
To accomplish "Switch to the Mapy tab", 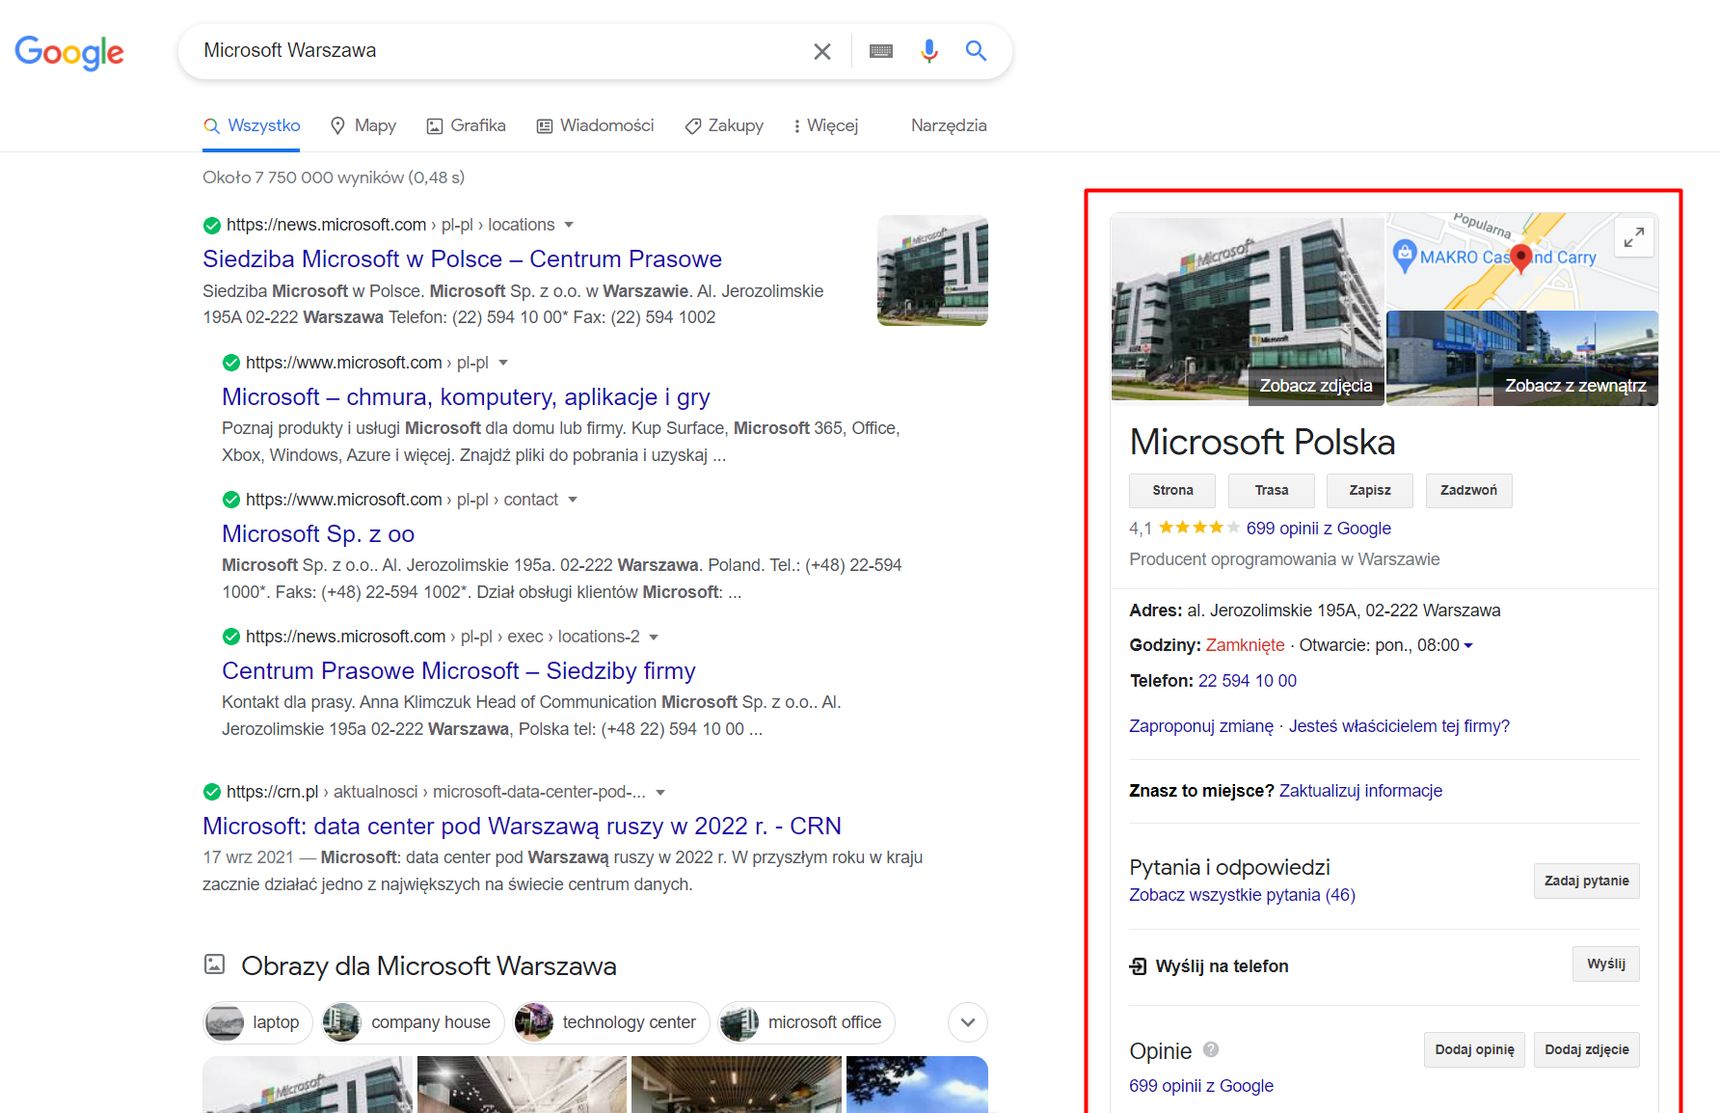I will tap(363, 126).
